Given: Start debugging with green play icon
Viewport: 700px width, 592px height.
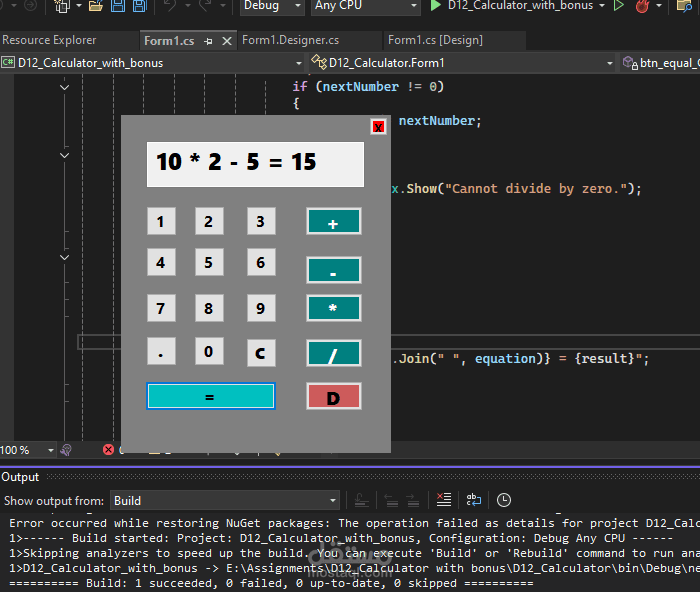Looking at the screenshot, I should (435, 6).
